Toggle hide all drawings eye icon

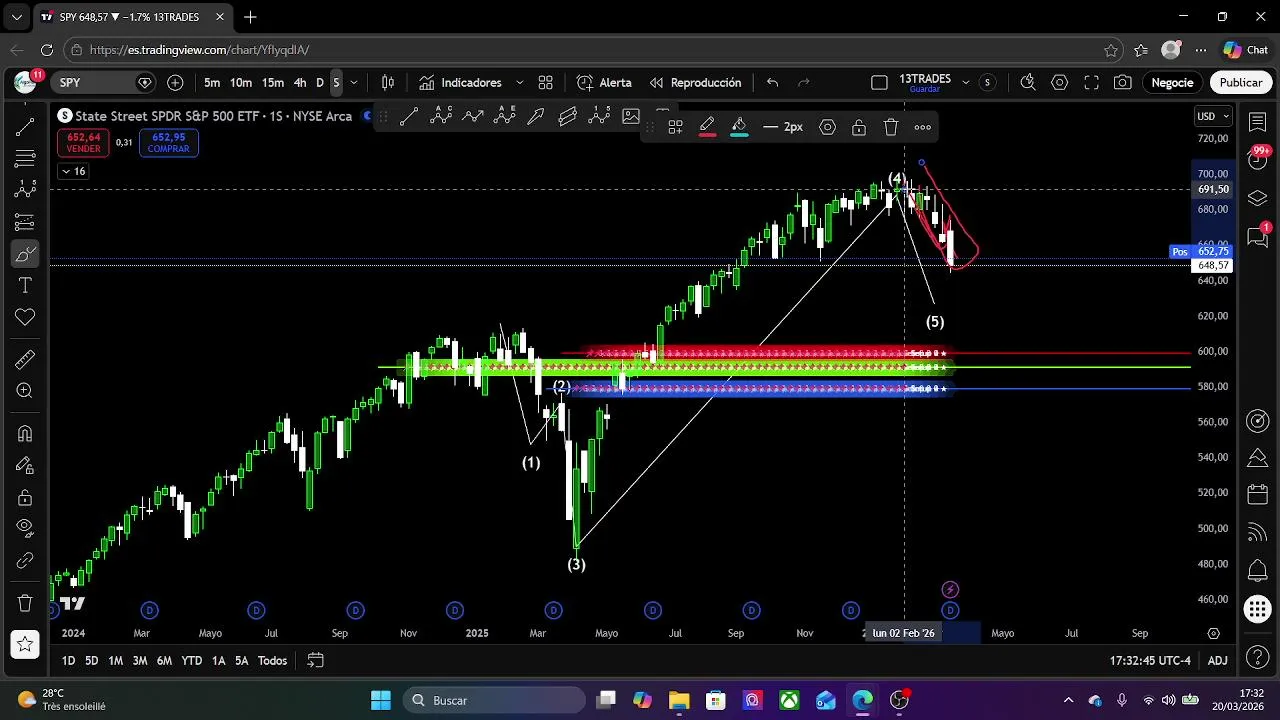click(25, 528)
